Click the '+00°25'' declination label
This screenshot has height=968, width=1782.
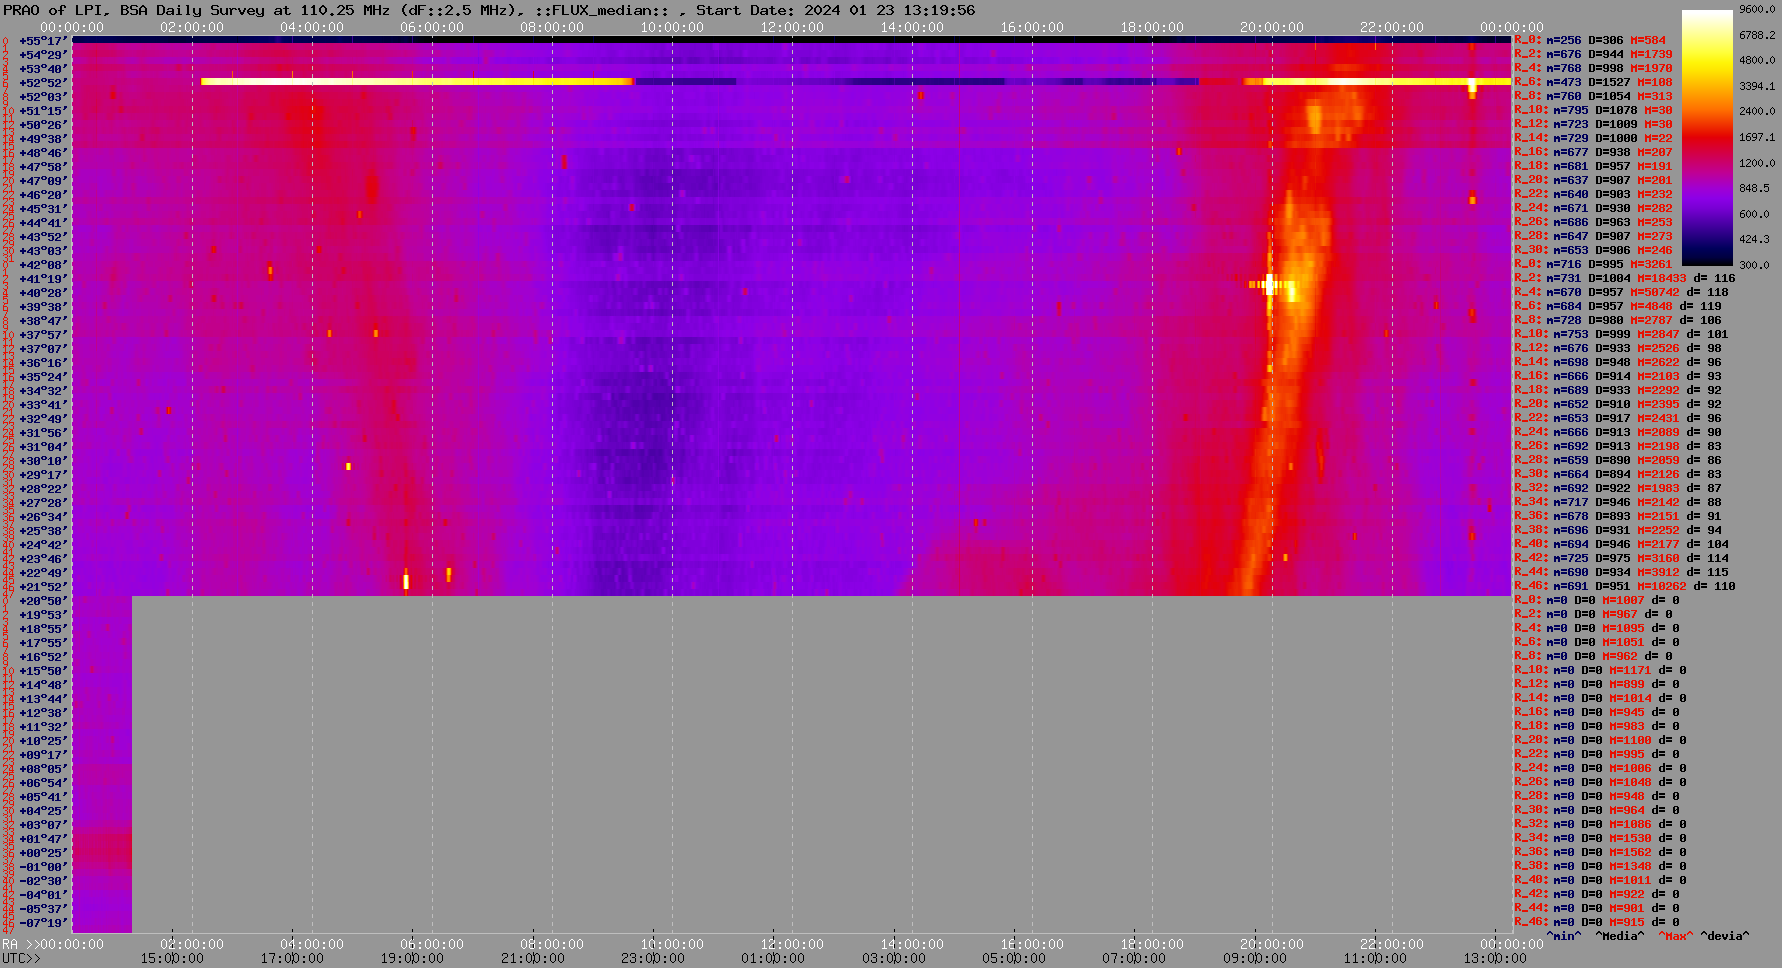43,853
